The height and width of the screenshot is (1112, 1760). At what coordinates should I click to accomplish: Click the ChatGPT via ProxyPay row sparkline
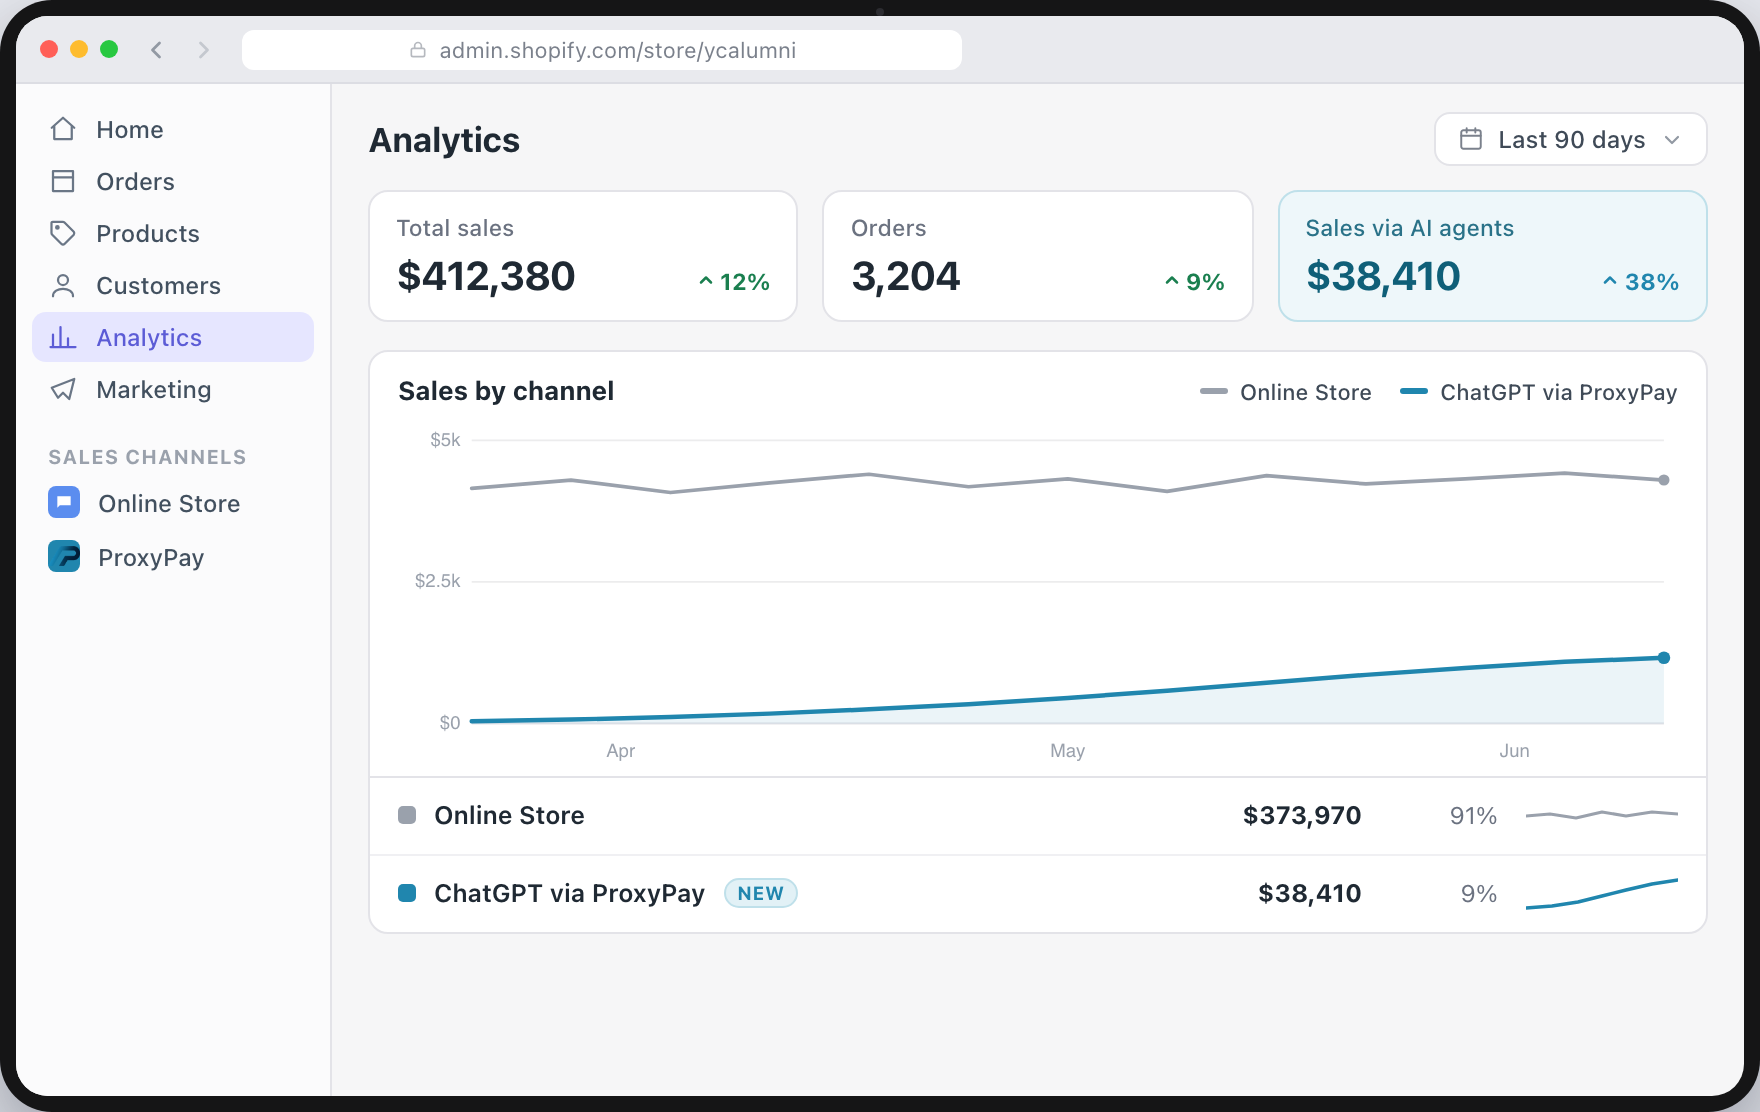tap(1602, 893)
